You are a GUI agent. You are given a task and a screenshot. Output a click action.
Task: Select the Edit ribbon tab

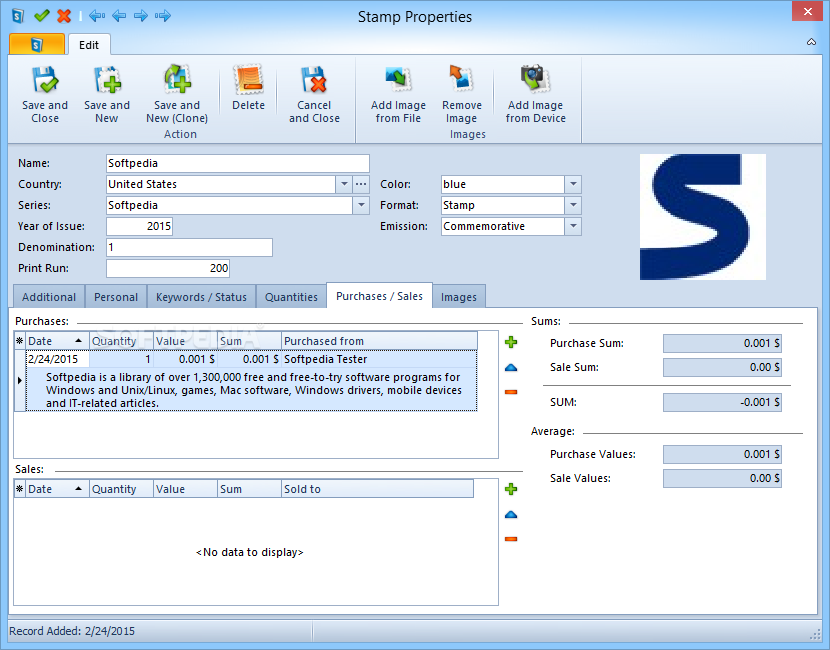[x=89, y=45]
